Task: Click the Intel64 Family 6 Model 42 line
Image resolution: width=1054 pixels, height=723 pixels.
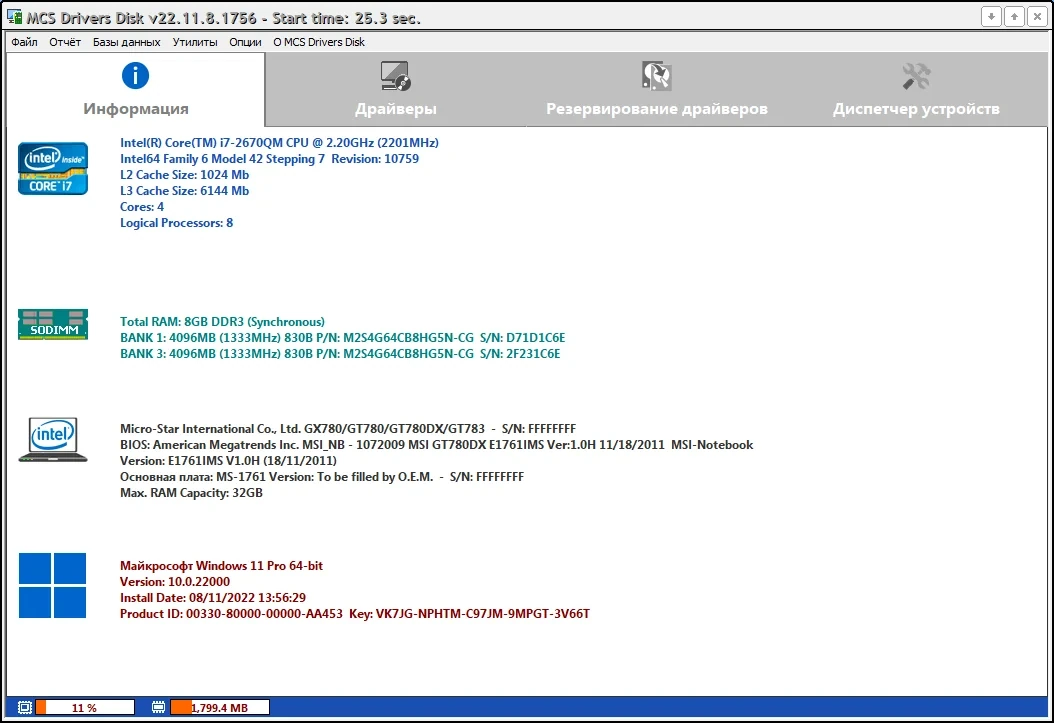Action: 269,159
